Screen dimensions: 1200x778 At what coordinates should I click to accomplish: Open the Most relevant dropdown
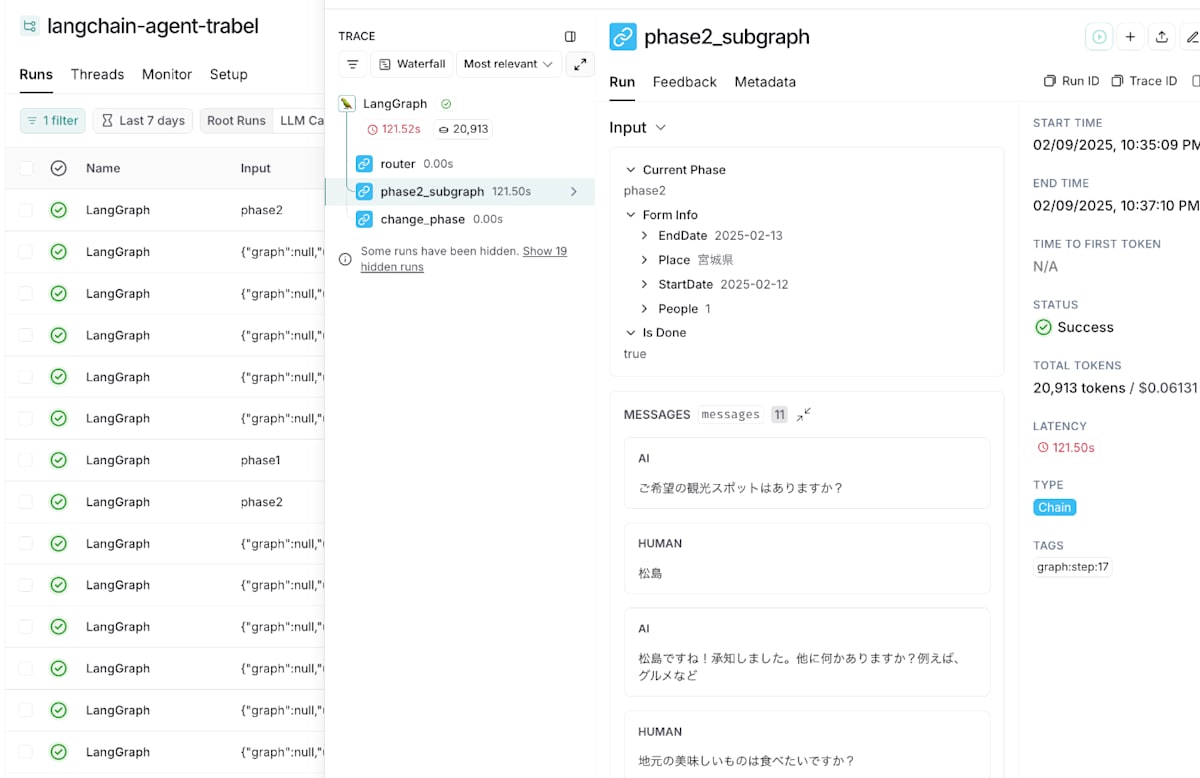pyautogui.click(x=508, y=64)
